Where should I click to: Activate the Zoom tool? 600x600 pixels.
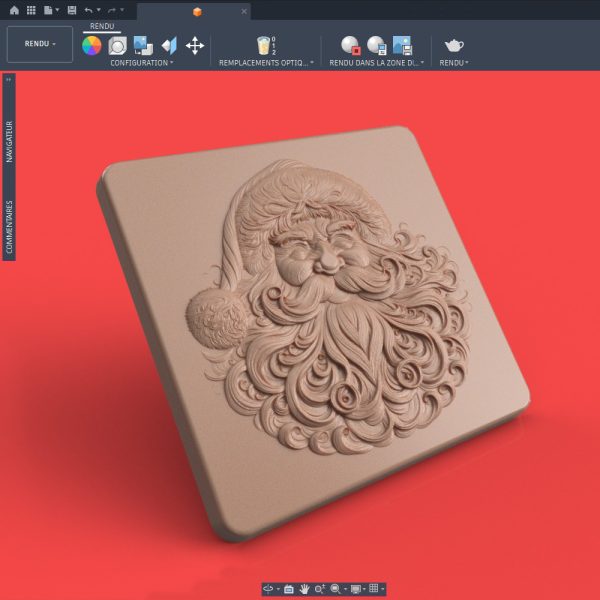(320, 589)
